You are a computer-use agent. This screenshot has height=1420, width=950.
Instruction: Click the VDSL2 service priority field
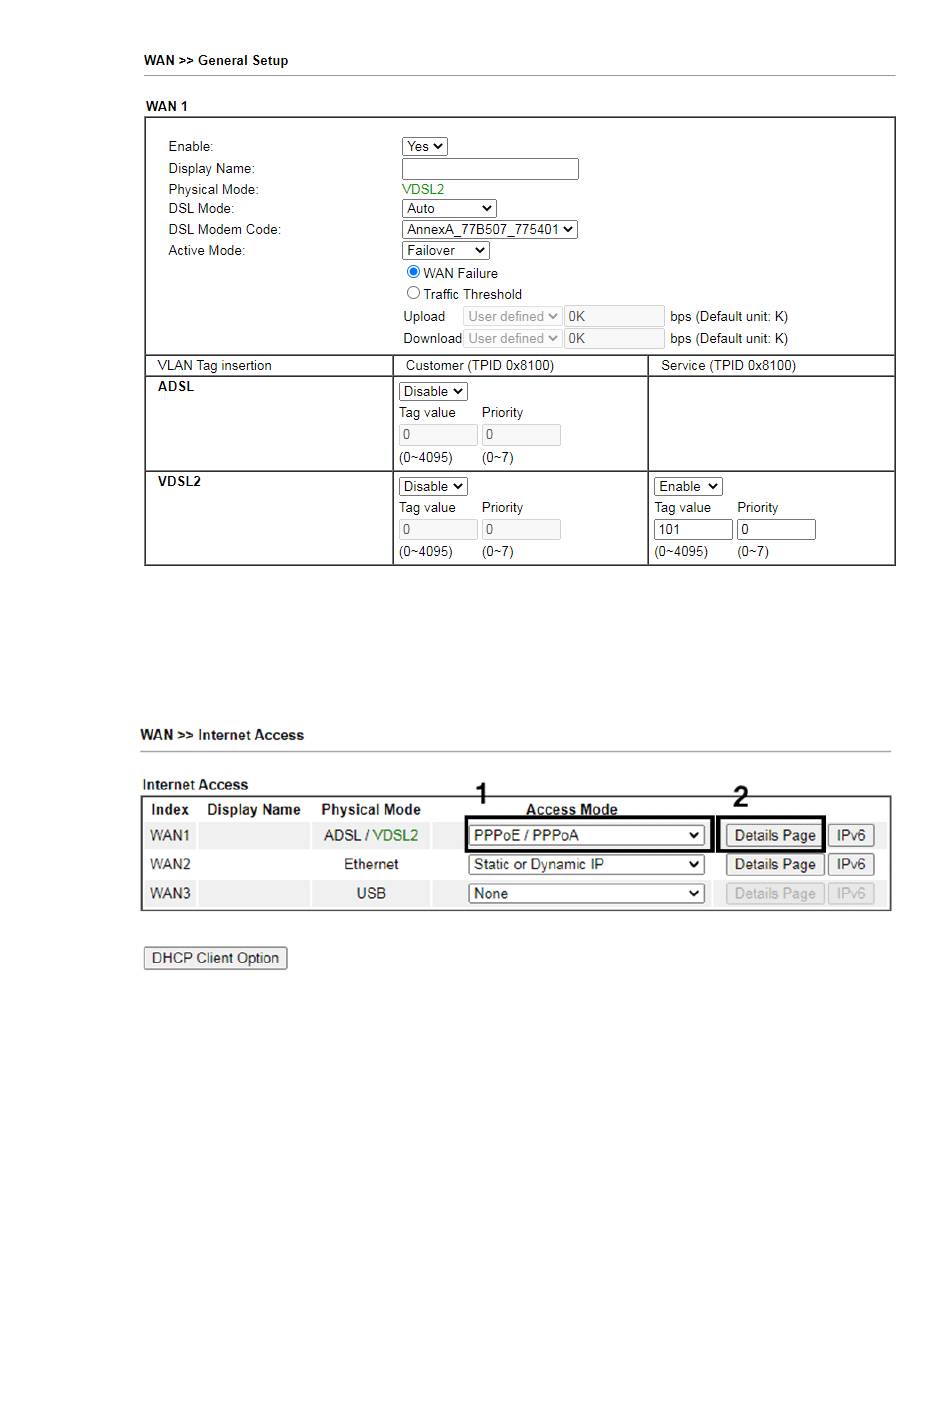pos(776,529)
